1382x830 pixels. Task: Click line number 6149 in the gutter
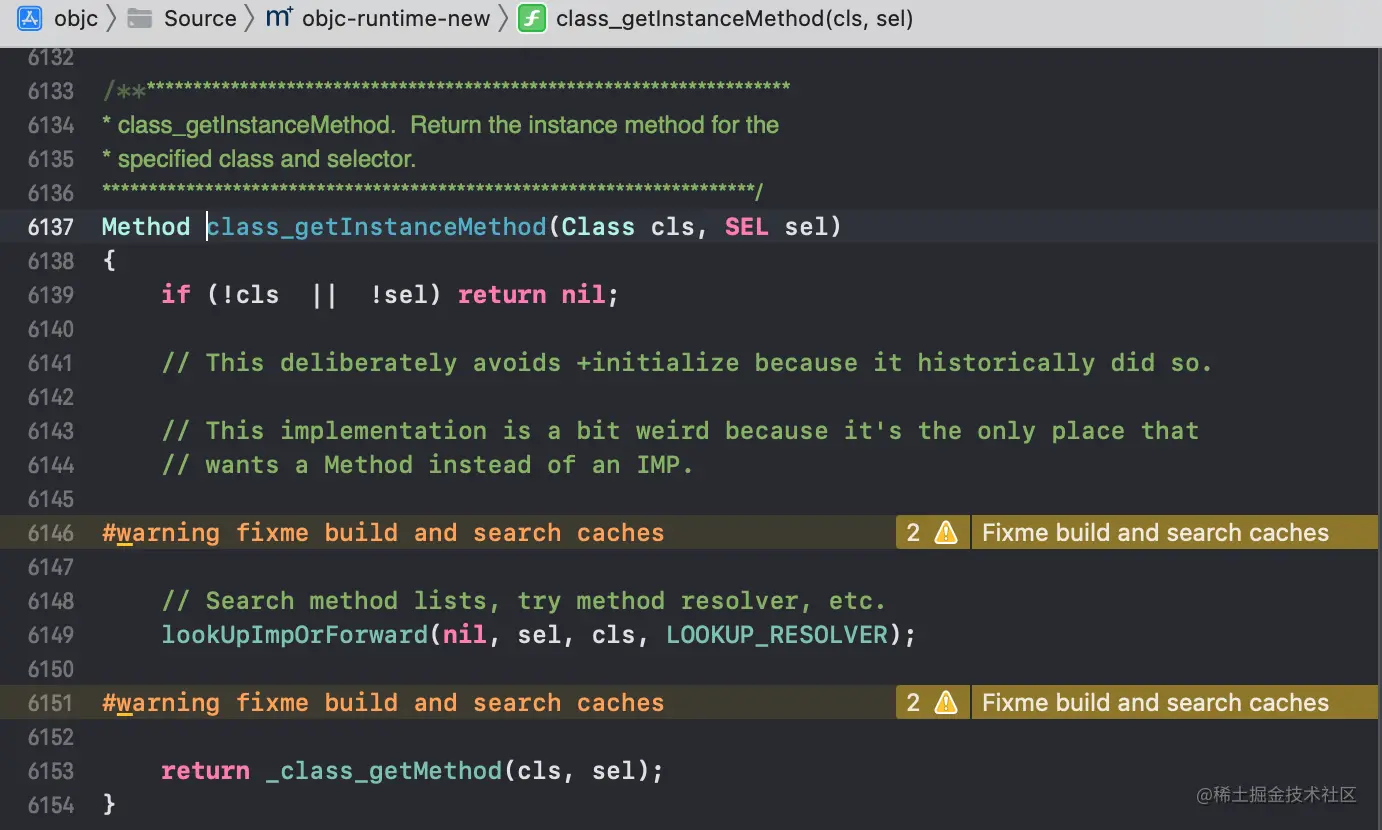pyautogui.click(x=51, y=635)
